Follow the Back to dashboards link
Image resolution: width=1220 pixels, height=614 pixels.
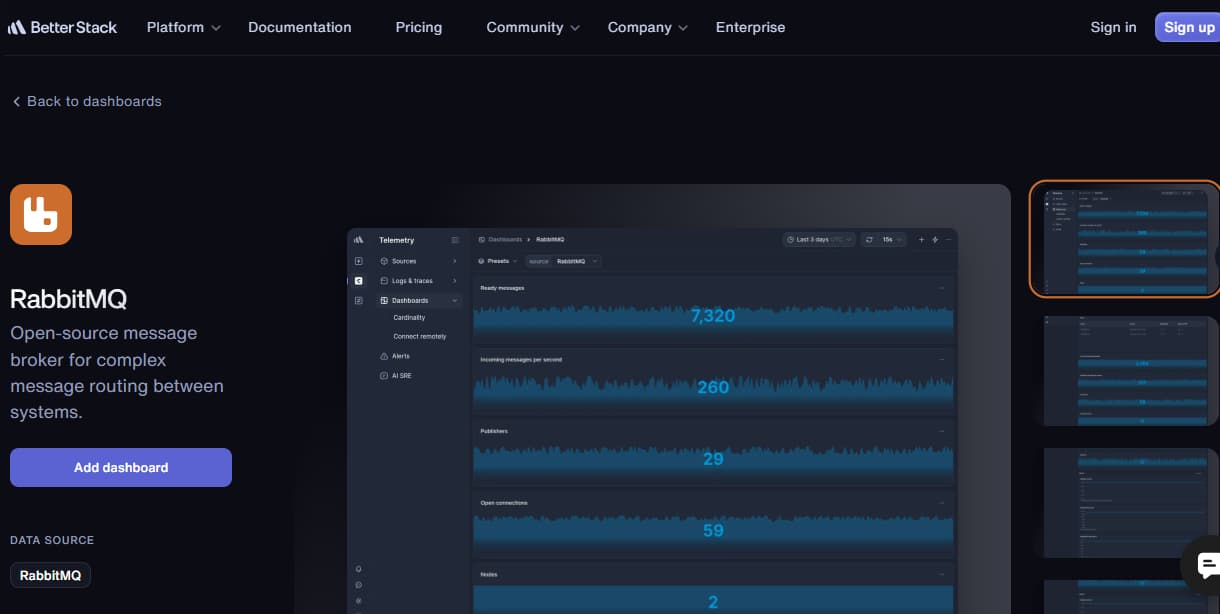pyautogui.click(x=85, y=101)
